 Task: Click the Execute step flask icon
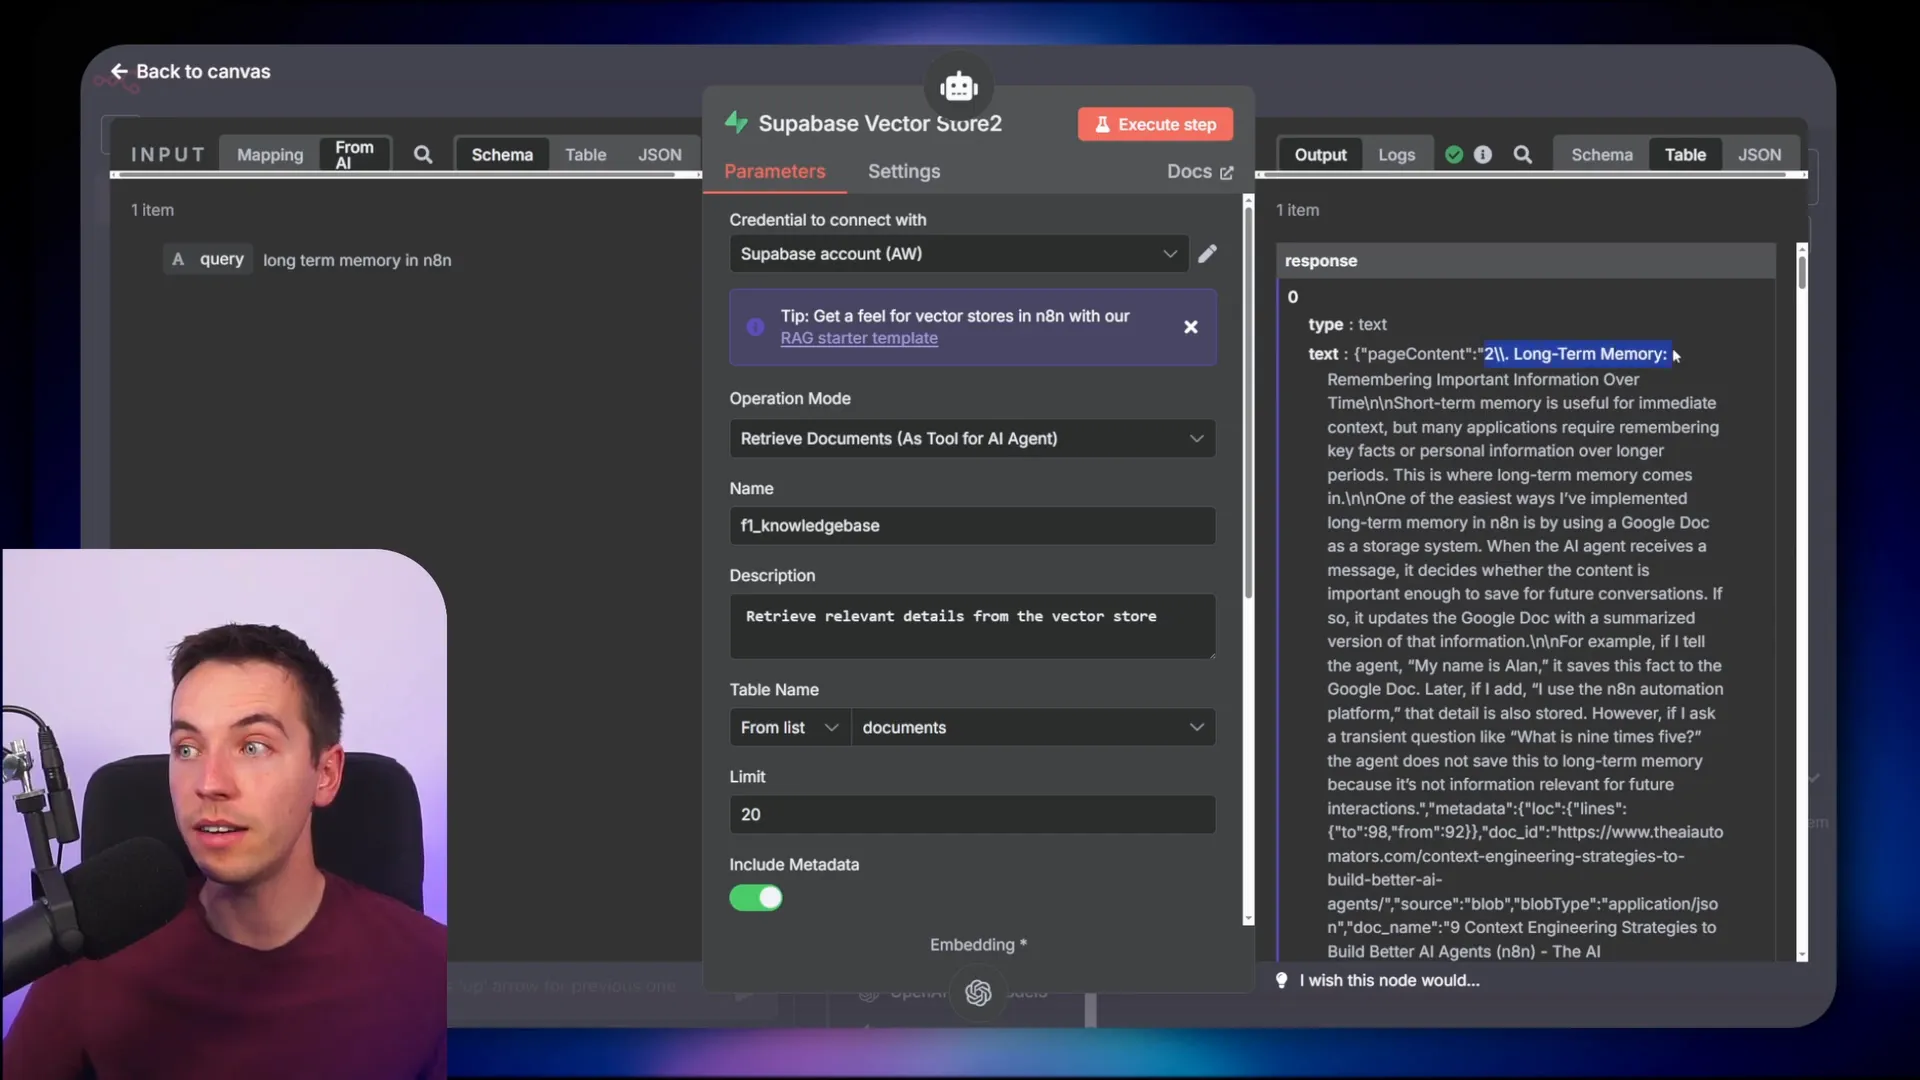1102,124
